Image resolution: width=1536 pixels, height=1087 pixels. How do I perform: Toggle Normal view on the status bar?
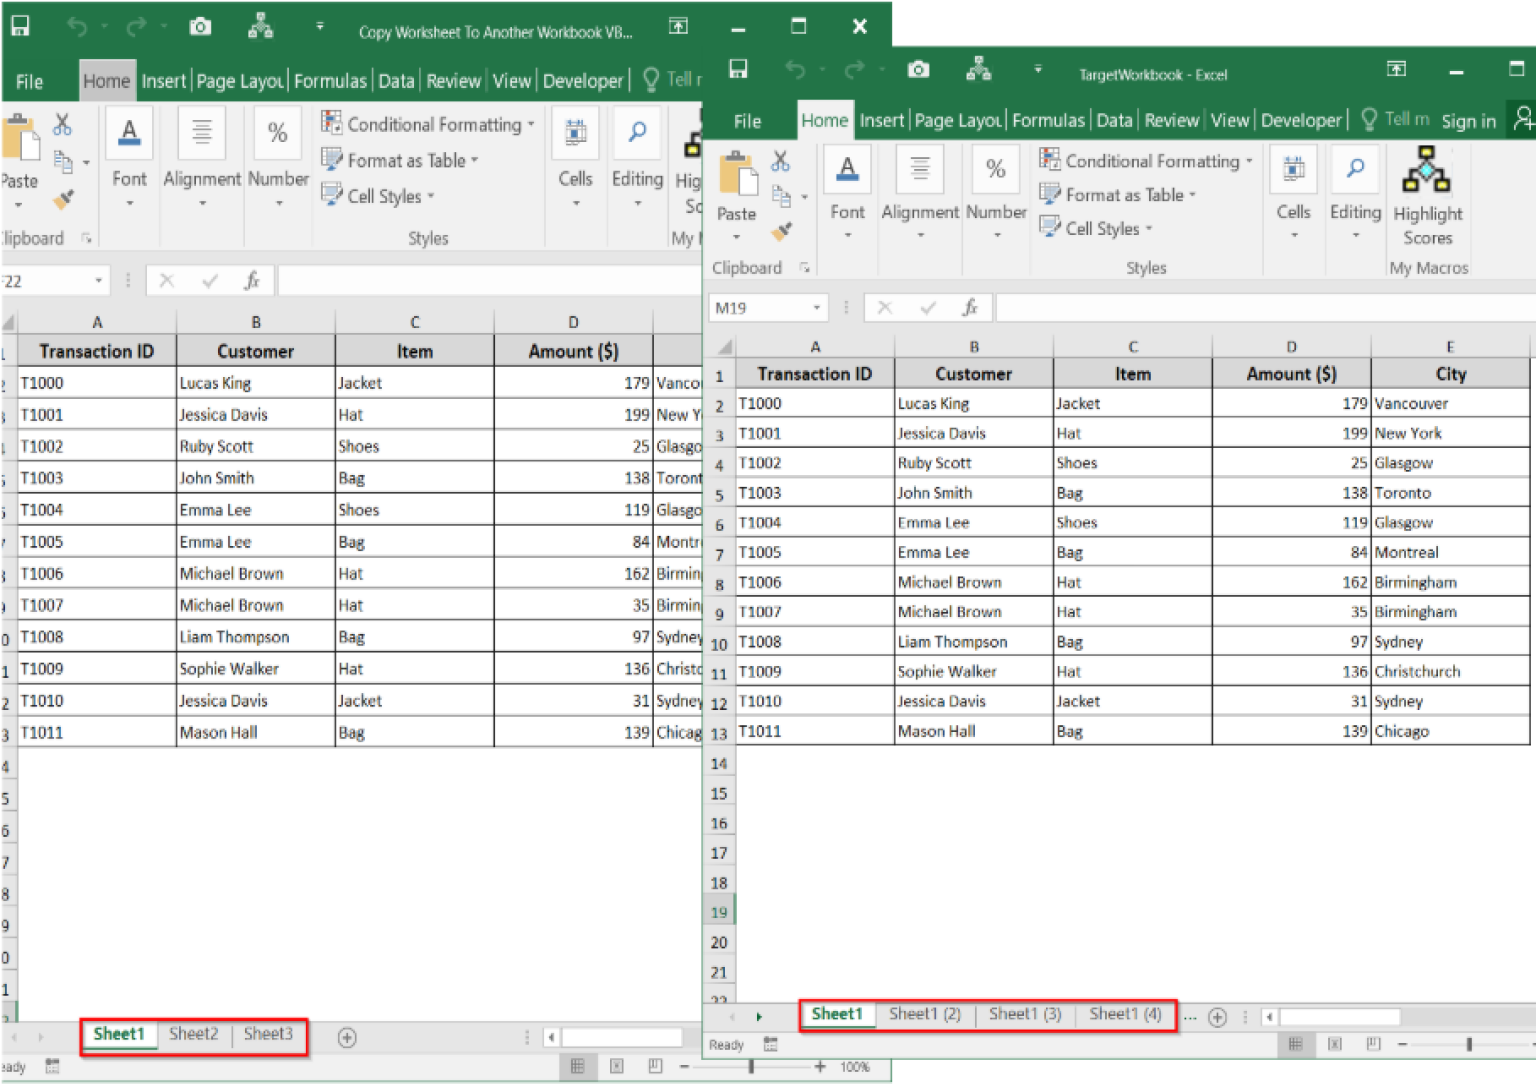pos(1296,1044)
